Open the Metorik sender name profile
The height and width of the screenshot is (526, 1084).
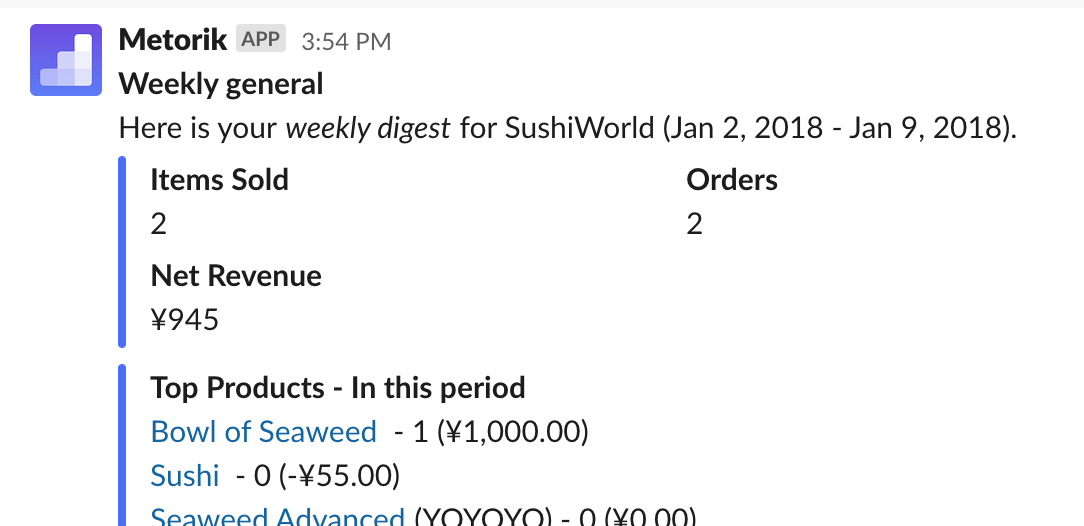click(x=172, y=40)
